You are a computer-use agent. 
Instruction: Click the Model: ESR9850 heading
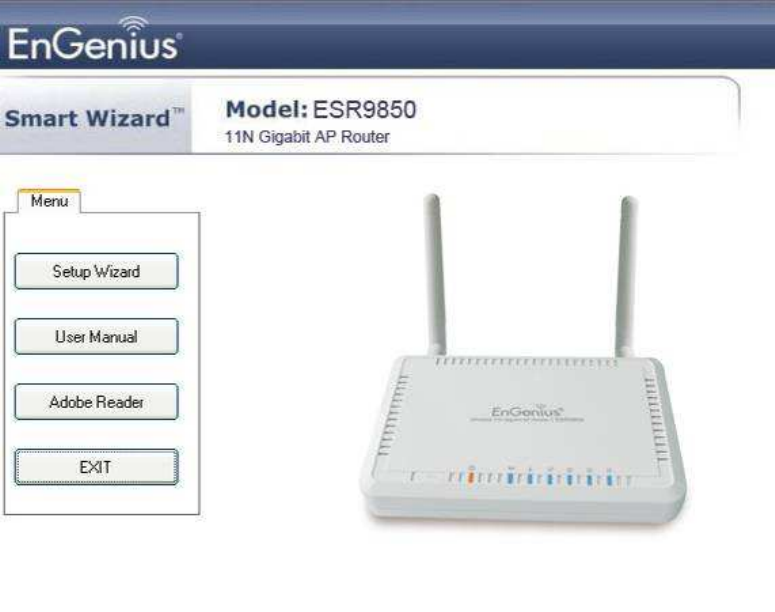point(321,109)
